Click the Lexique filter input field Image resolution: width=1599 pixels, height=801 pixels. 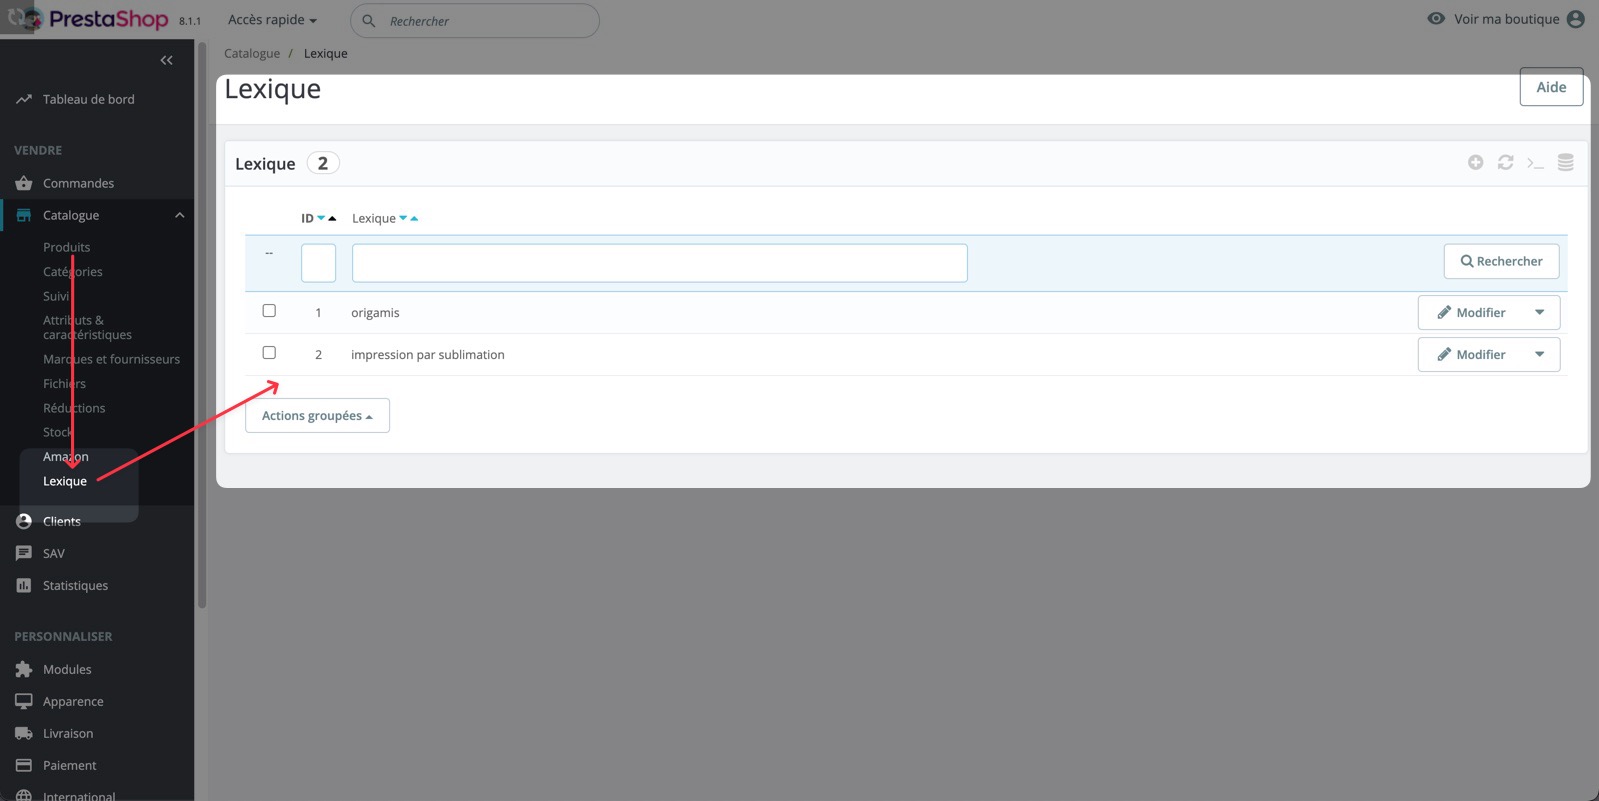[x=659, y=263]
